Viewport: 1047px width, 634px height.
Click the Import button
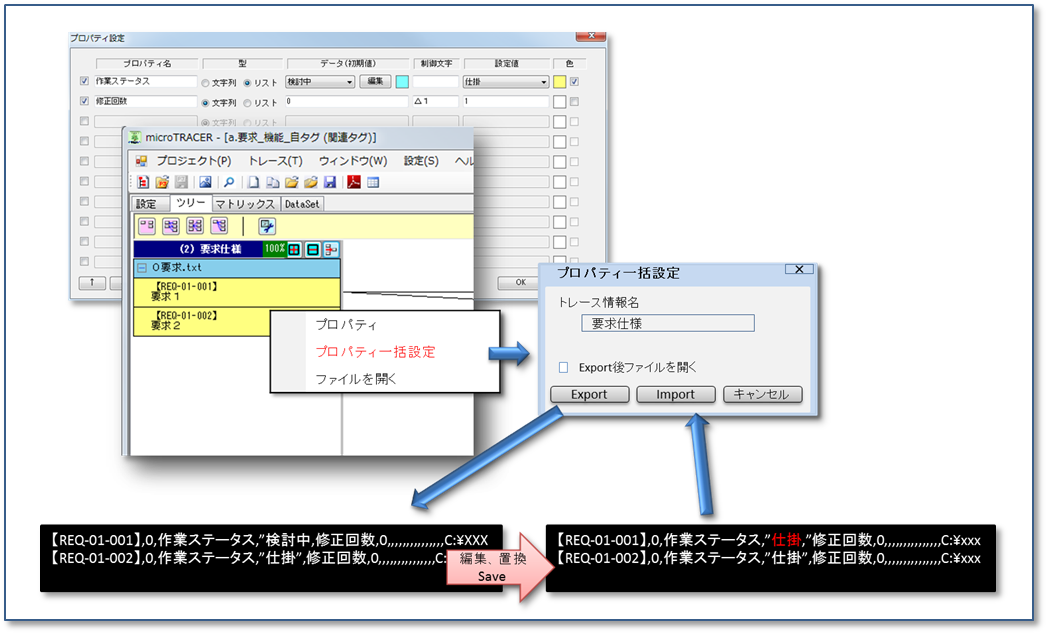tap(675, 394)
